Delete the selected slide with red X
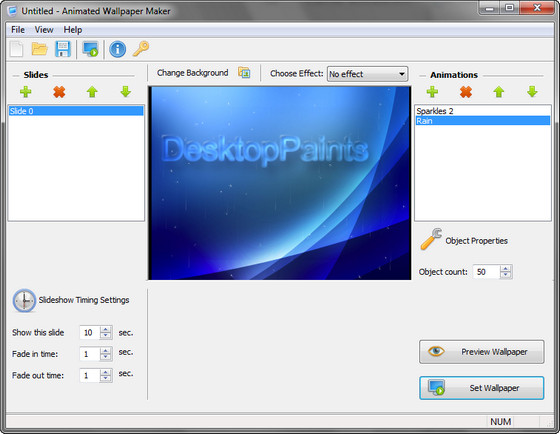The height and width of the screenshot is (434, 560). pyautogui.click(x=59, y=92)
